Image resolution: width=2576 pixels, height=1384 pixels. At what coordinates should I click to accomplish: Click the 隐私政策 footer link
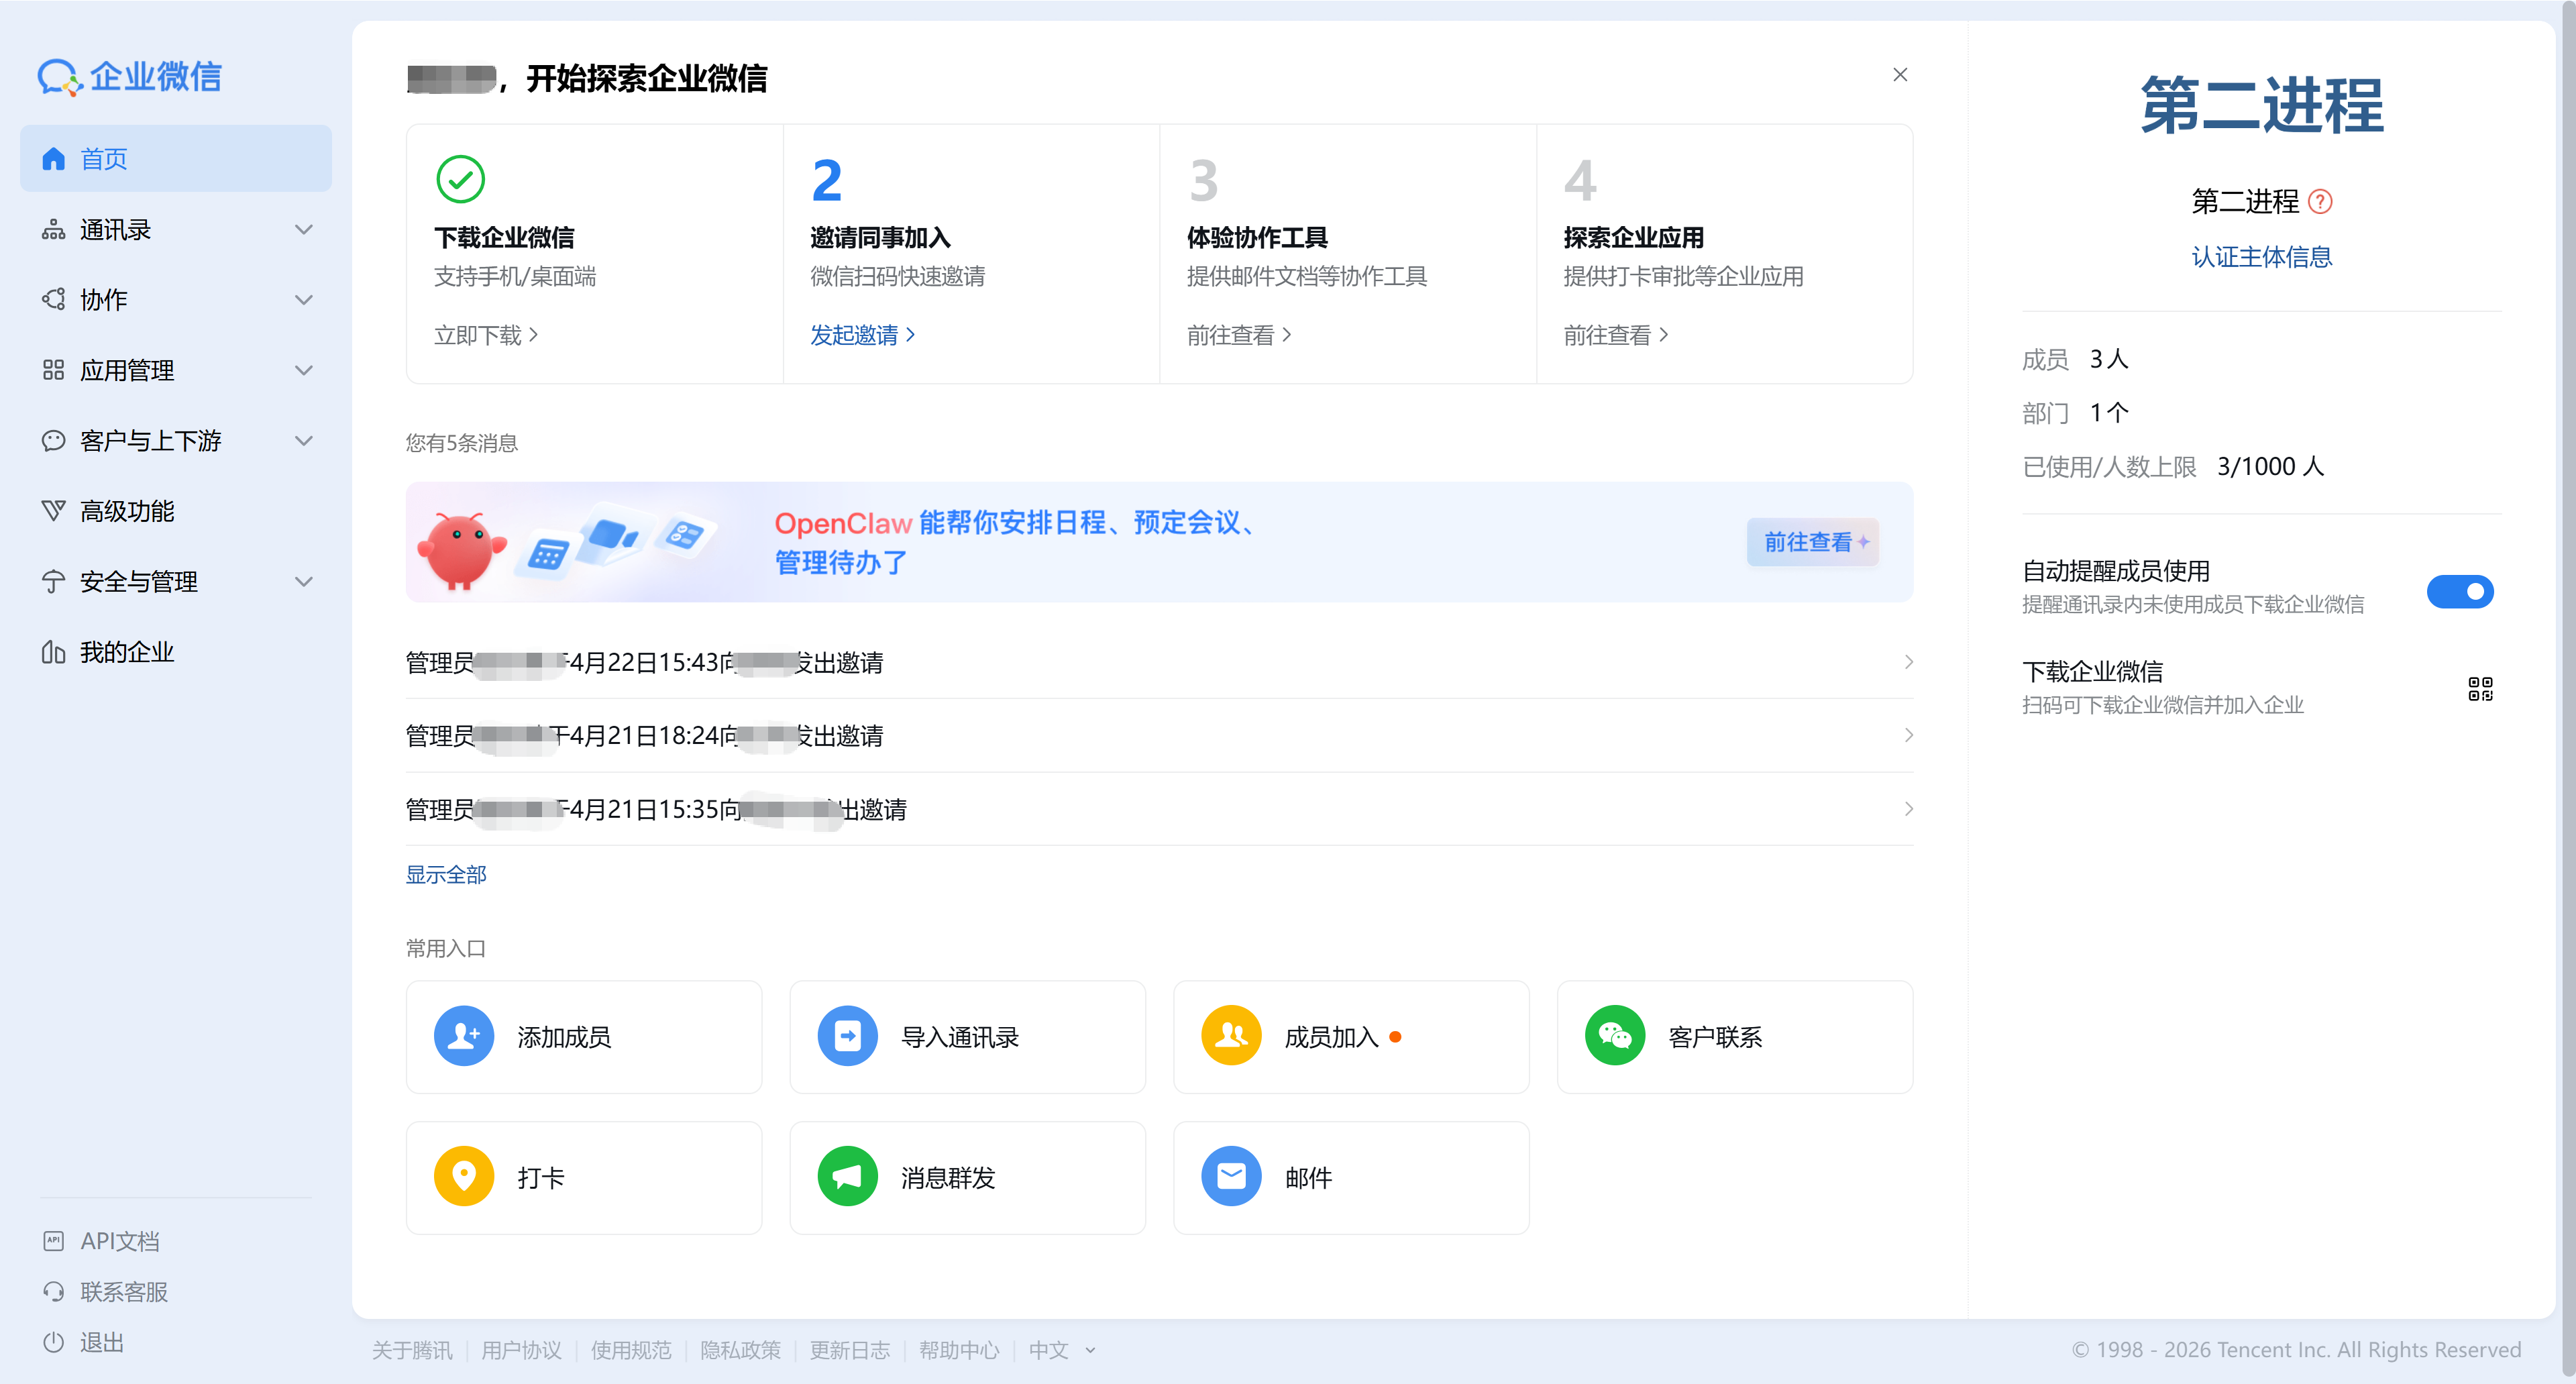click(740, 1350)
